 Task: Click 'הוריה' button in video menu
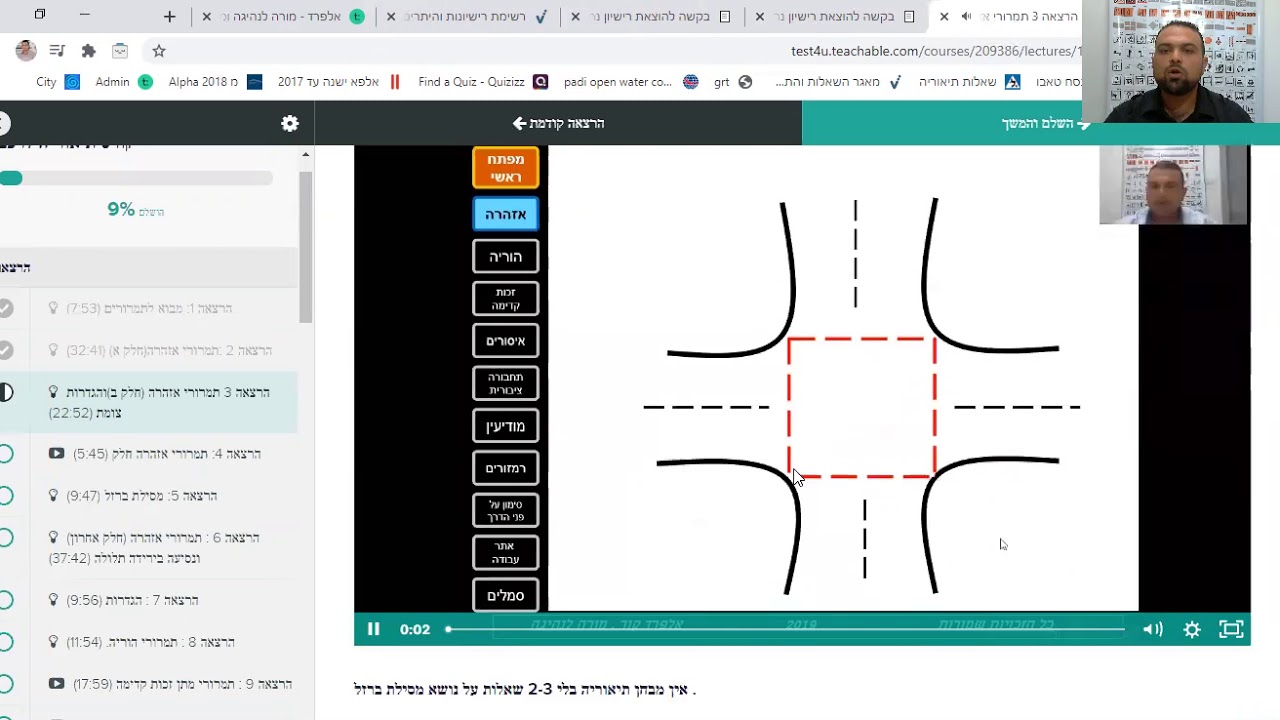(x=506, y=257)
